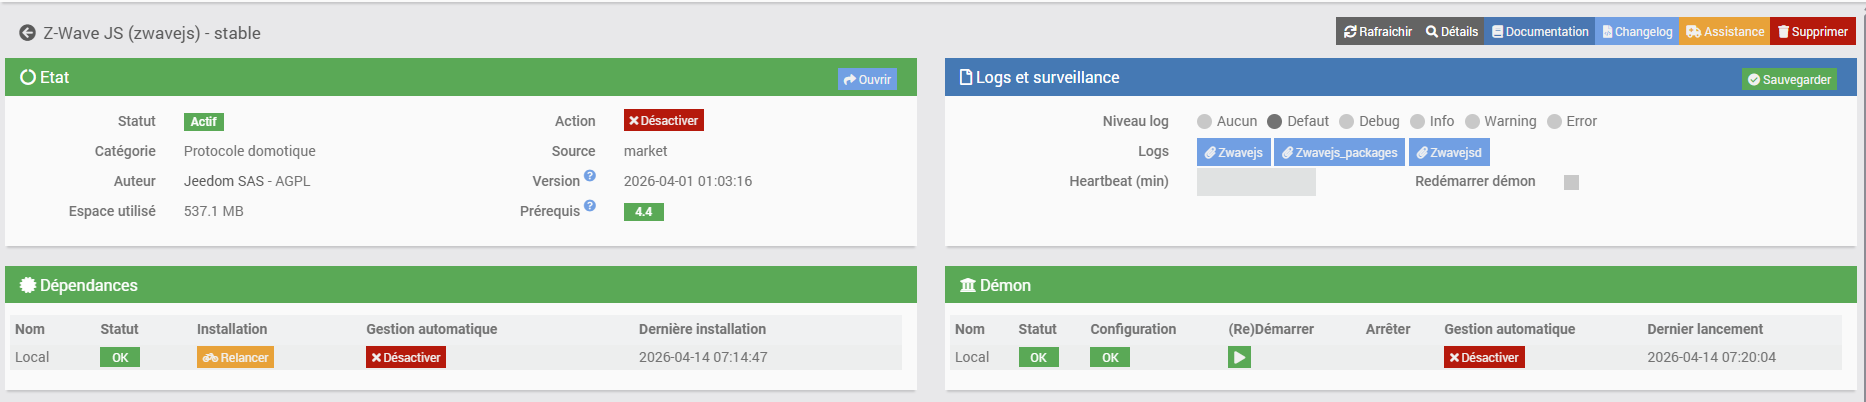
Task: Click the Assistance button
Action: pyautogui.click(x=1724, y=32)
